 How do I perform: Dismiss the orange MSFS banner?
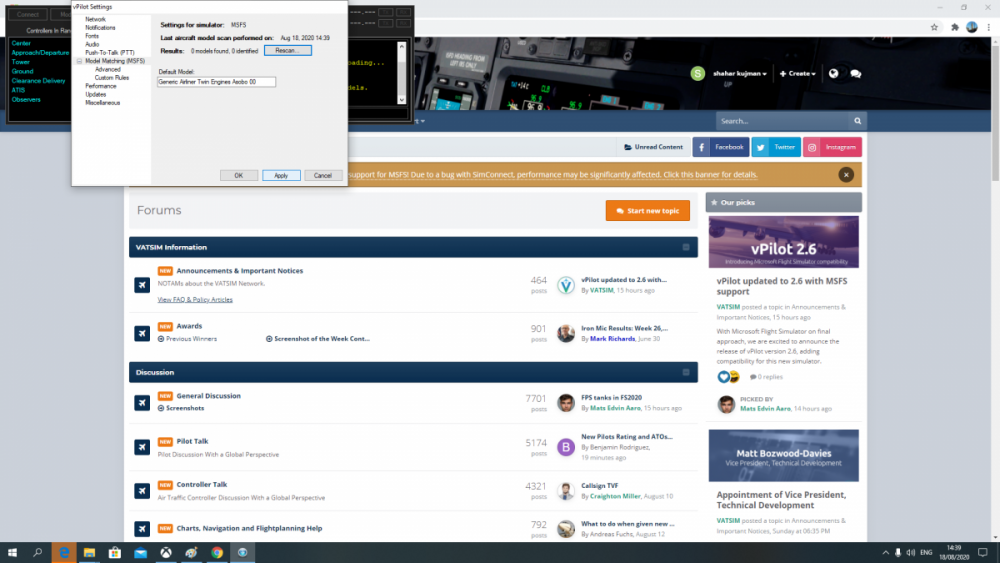[846, 175]
